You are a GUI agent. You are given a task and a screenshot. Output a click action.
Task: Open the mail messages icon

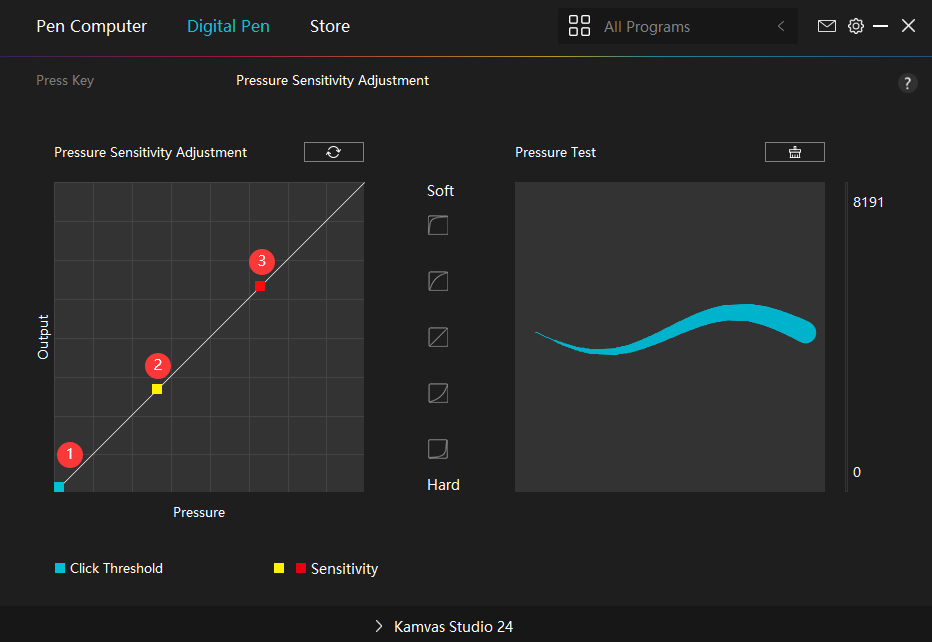(x=827, y=26)
